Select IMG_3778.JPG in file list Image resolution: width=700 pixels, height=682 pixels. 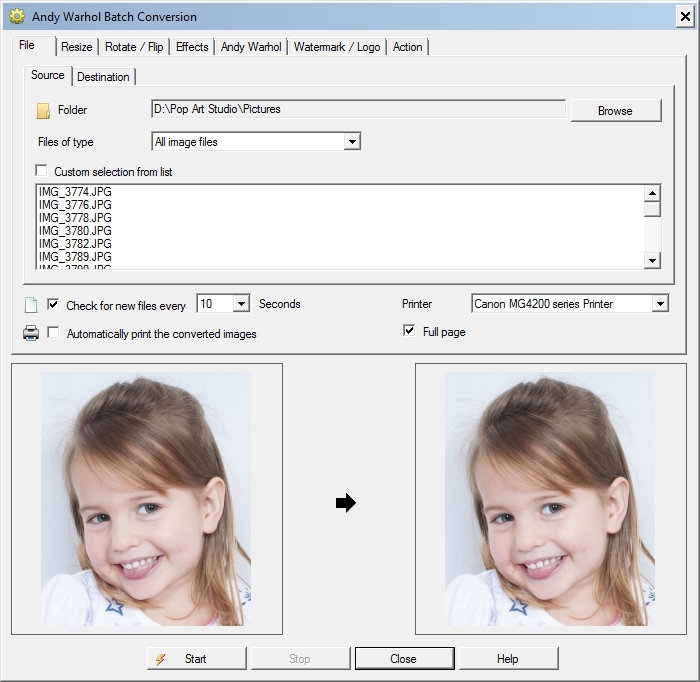click(x=75, y=218)
